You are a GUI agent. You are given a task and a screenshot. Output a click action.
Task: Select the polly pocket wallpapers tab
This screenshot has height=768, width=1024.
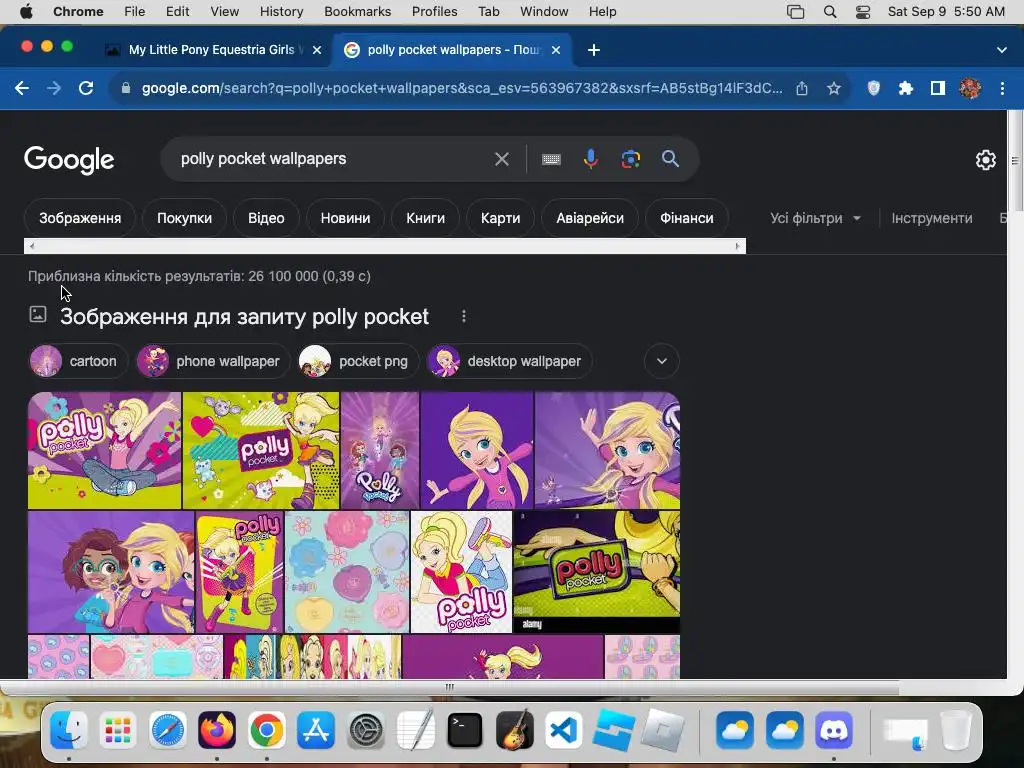click(x=453, y=50)
